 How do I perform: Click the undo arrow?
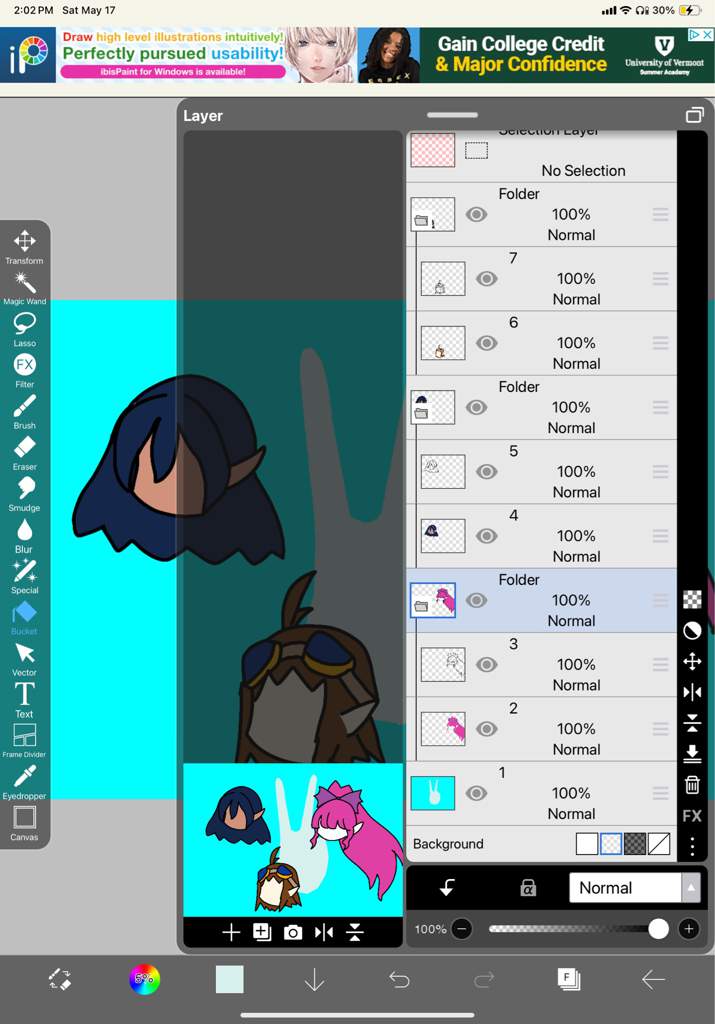click(399, 979)
